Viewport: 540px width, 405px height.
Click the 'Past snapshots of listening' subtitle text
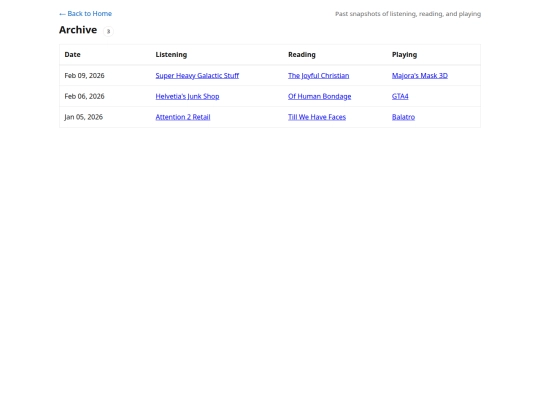coord(408,14)
